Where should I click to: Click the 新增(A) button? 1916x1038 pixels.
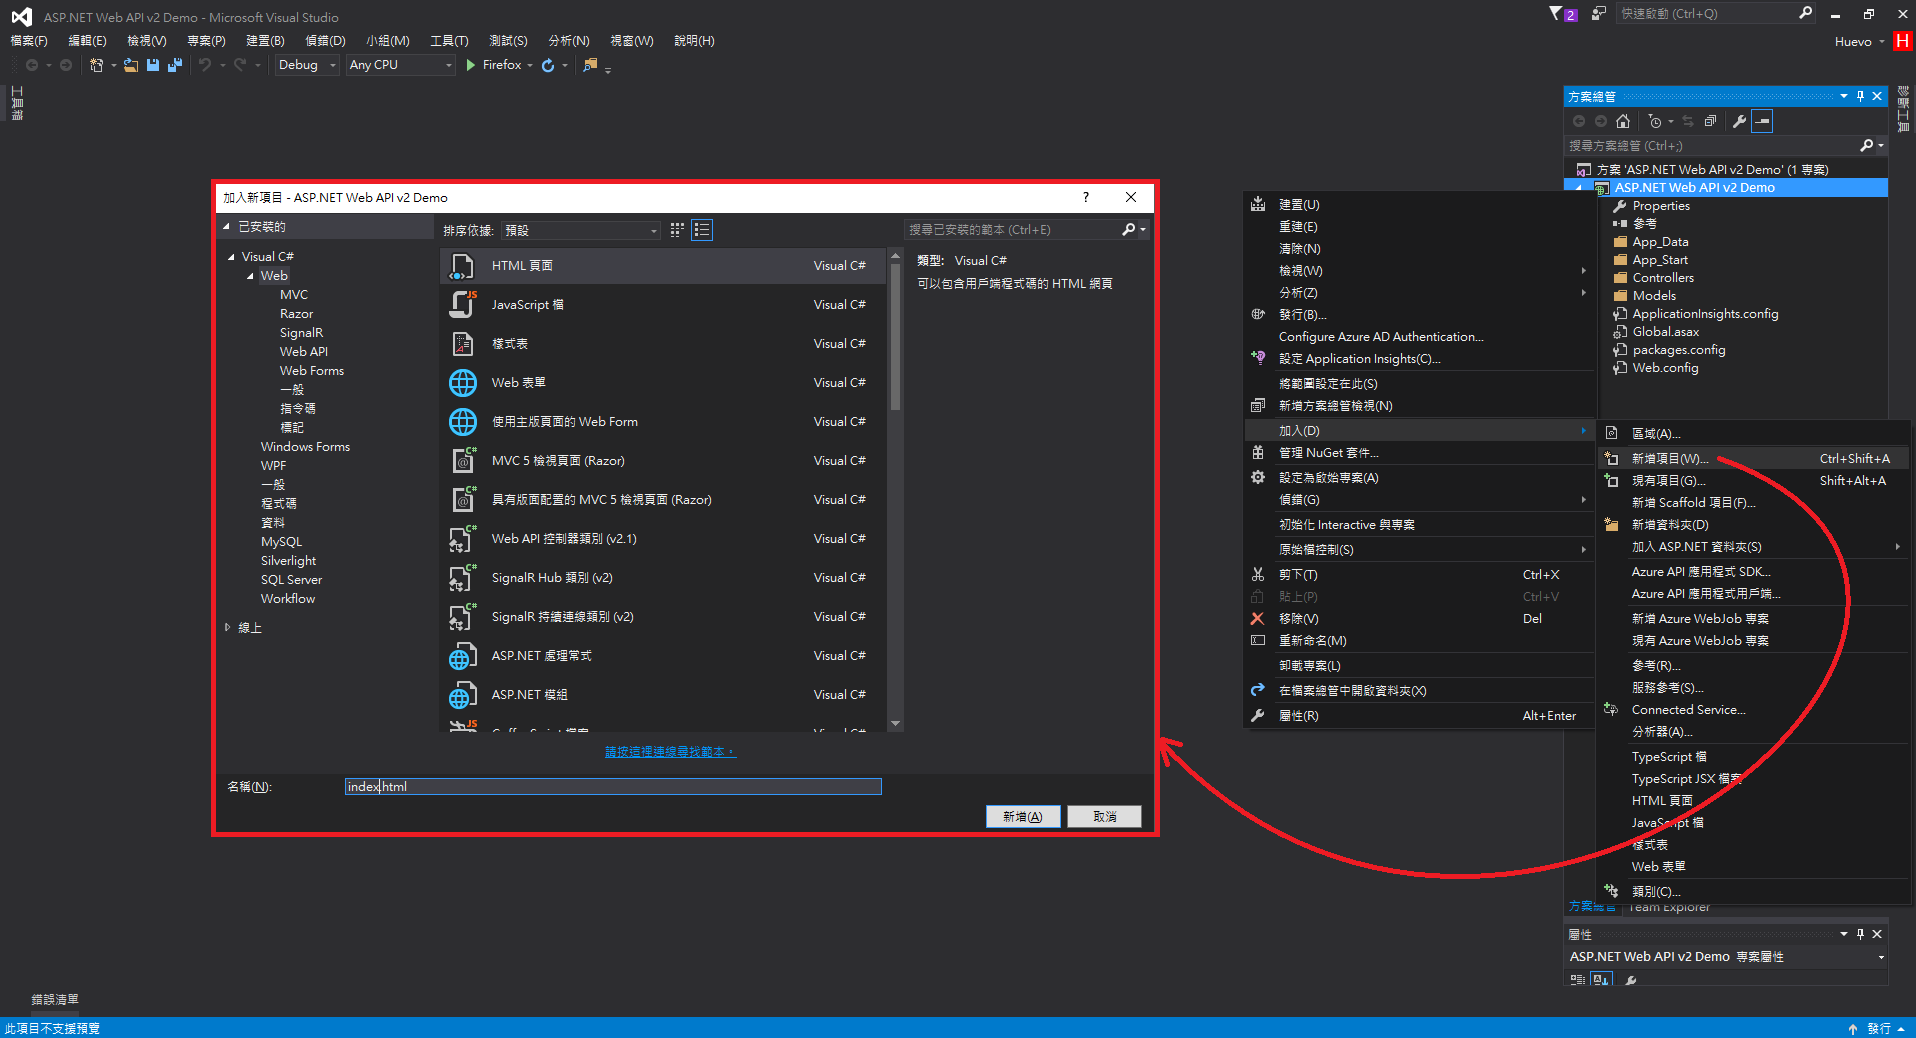tap(1023, 817)
